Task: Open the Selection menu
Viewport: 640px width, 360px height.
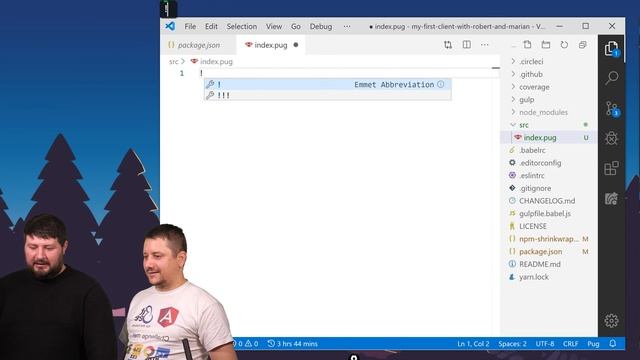Action: 242,27
